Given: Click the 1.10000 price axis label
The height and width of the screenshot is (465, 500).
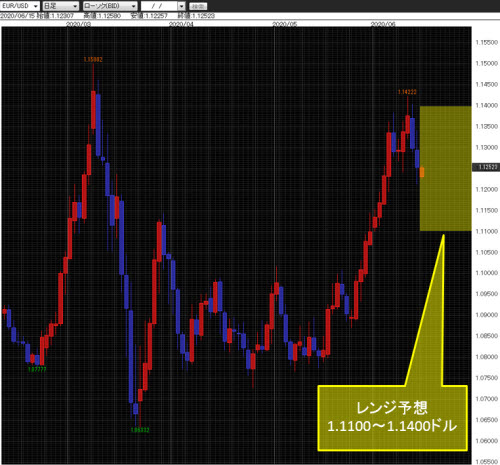Looking at the screenshot, I should coord(487,273).
